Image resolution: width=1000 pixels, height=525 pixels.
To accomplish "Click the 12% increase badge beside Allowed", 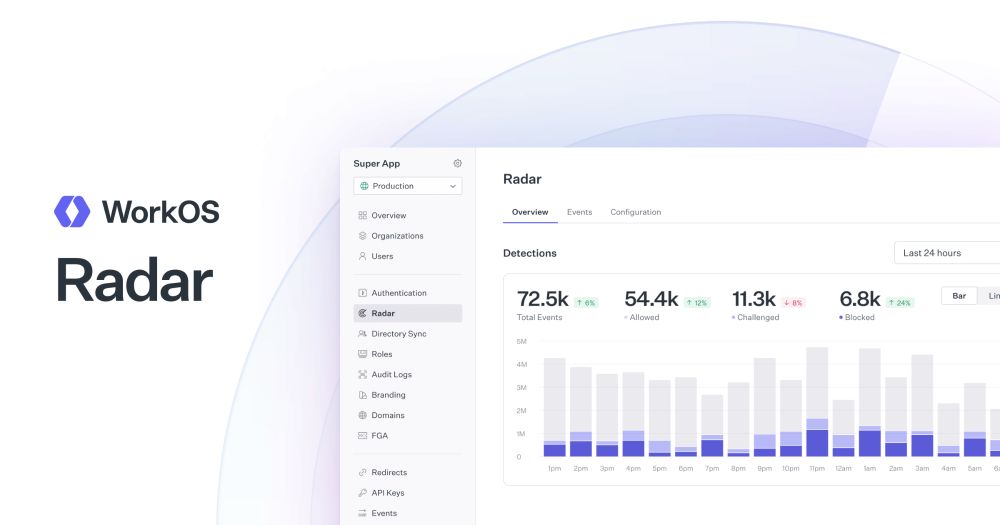I will tap(696, 303).
